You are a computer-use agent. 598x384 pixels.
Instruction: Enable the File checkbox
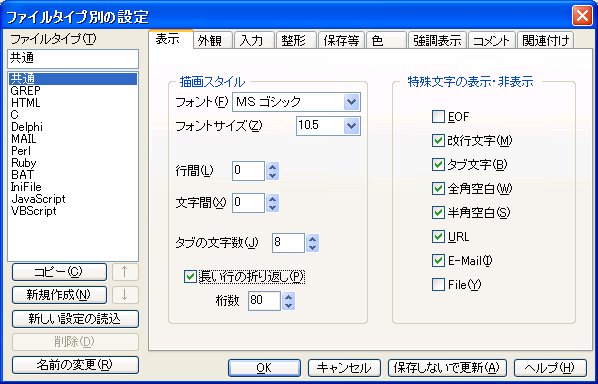tap(438, 284)
